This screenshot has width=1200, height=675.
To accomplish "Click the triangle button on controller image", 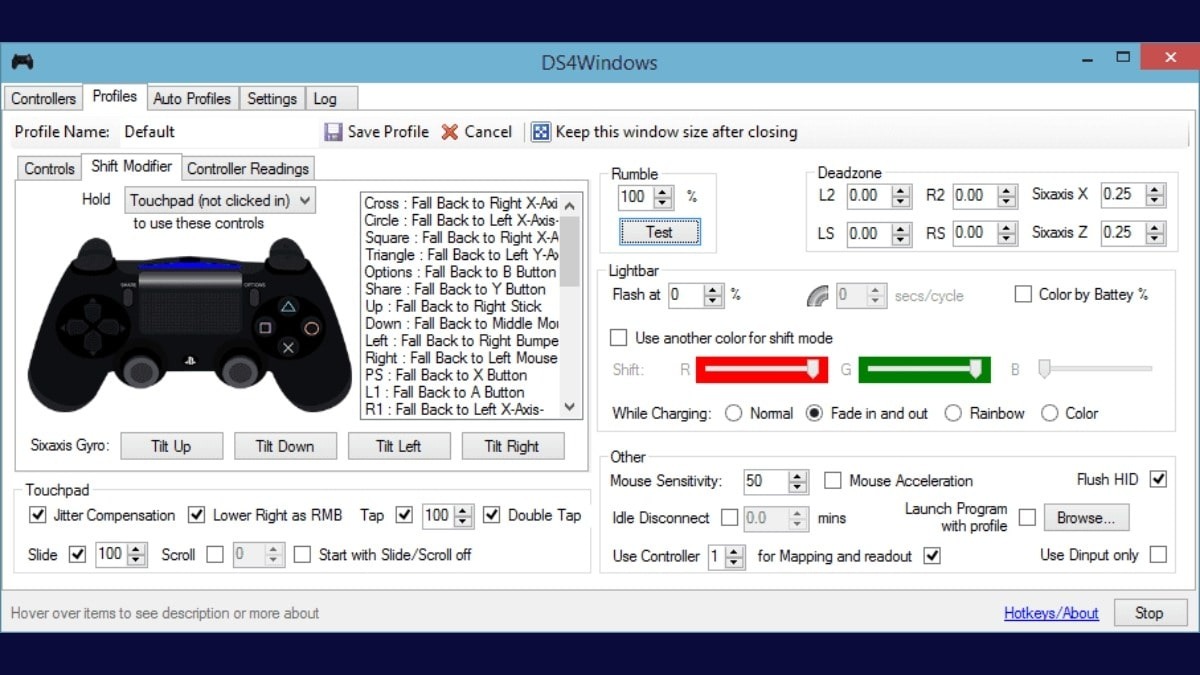I will 288,307.
